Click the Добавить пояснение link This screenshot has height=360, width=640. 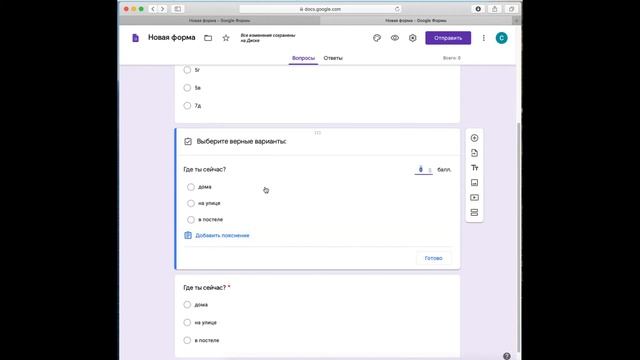pyautogui.click(x=222, y=236)
